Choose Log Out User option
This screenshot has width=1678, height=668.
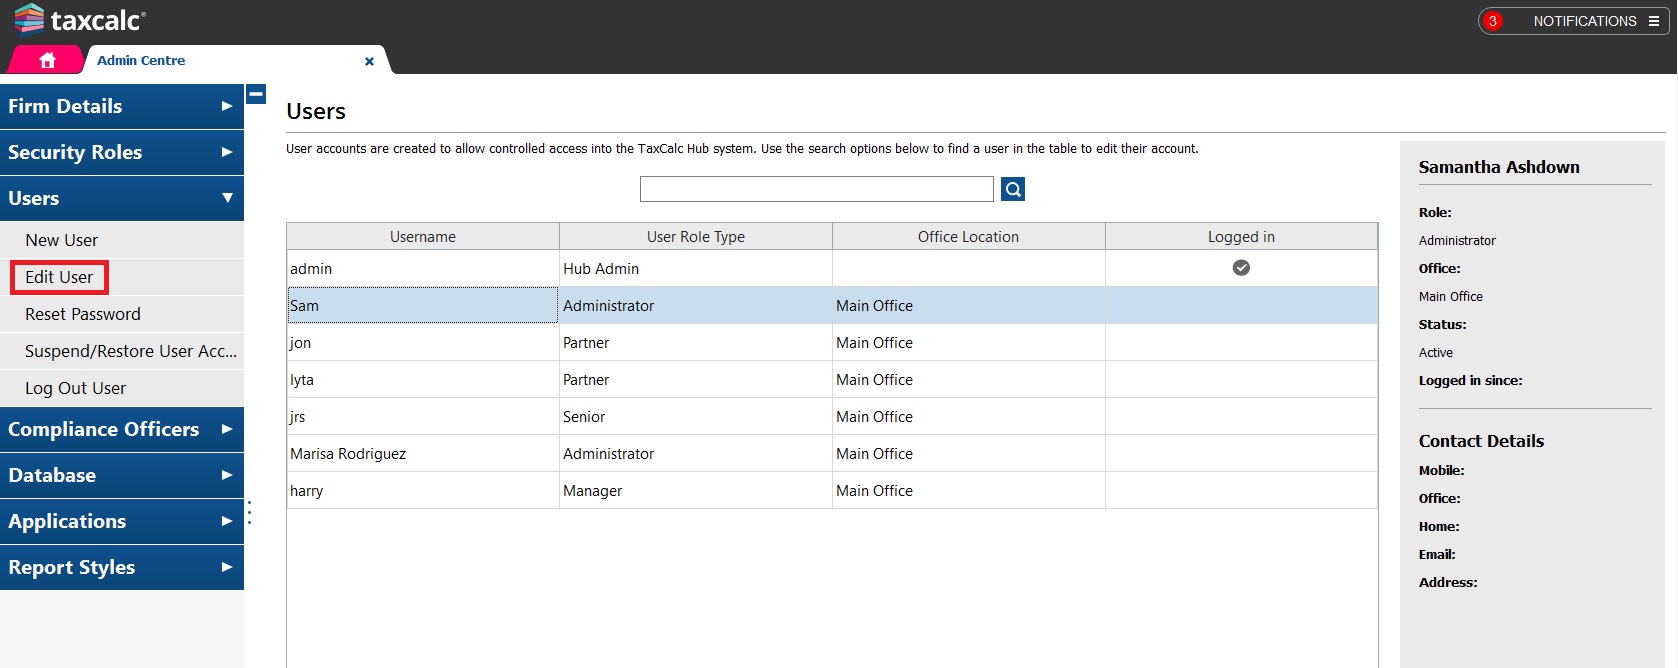pos(76,388)
